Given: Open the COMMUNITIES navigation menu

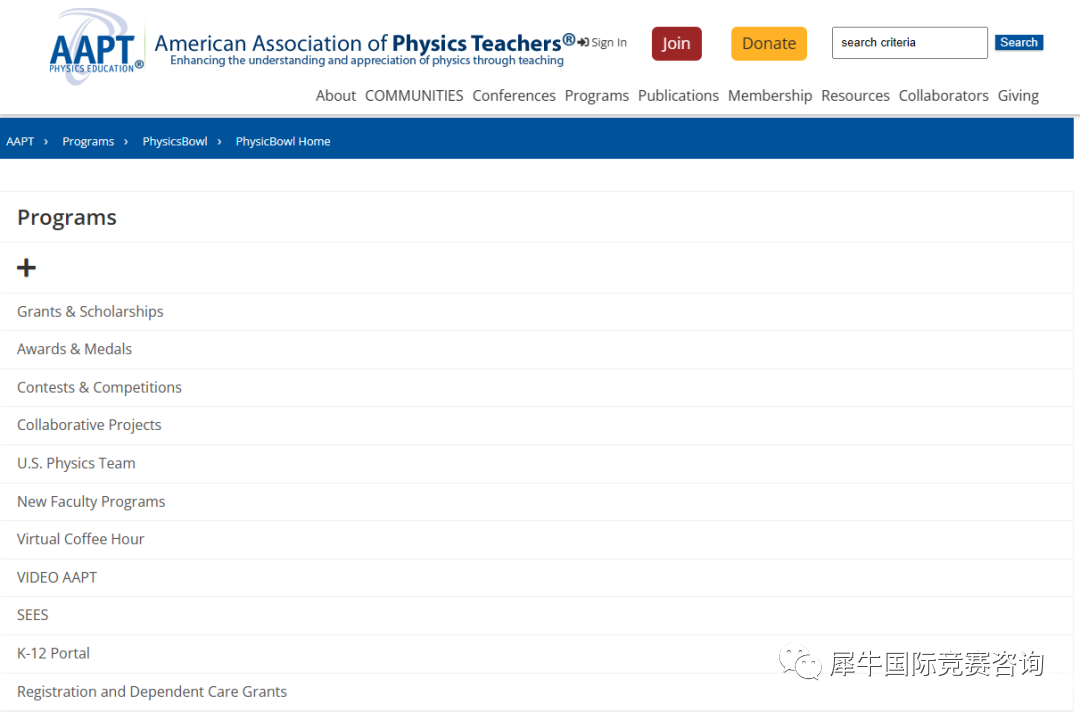Looking at the screenshot, I should coord(414,96).
